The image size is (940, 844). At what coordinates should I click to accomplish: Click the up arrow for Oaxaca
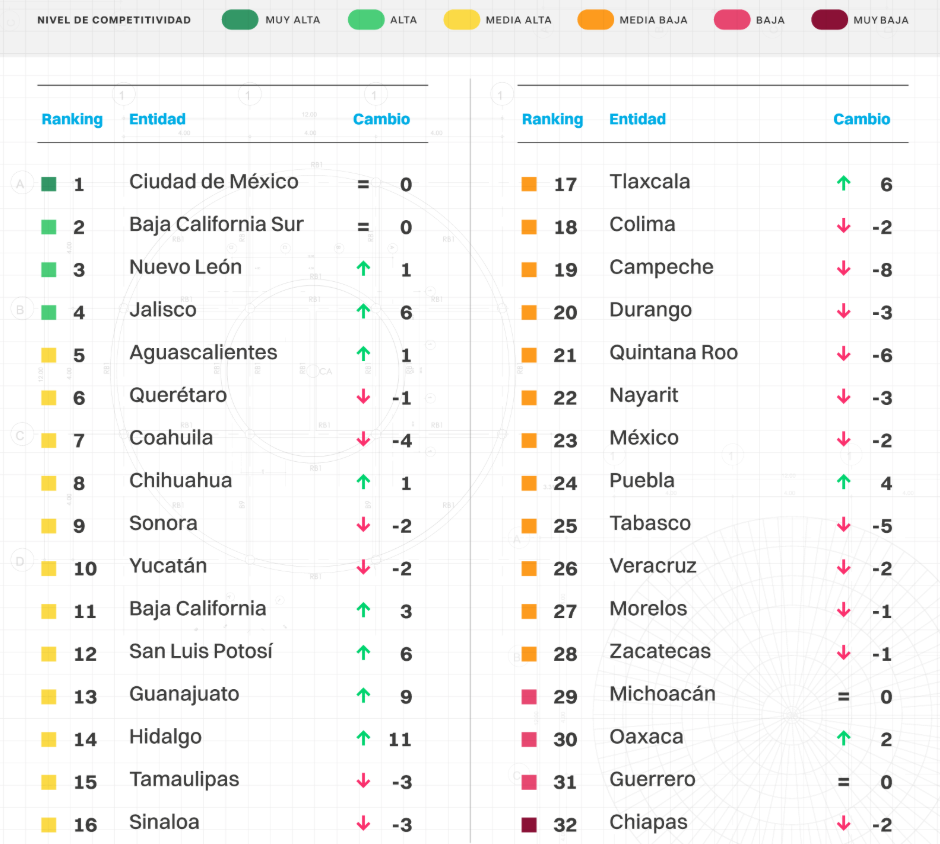(843, 738)
